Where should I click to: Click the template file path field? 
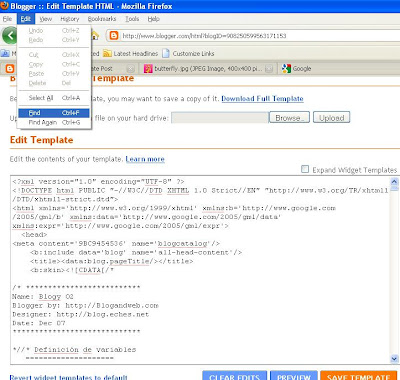220,118
